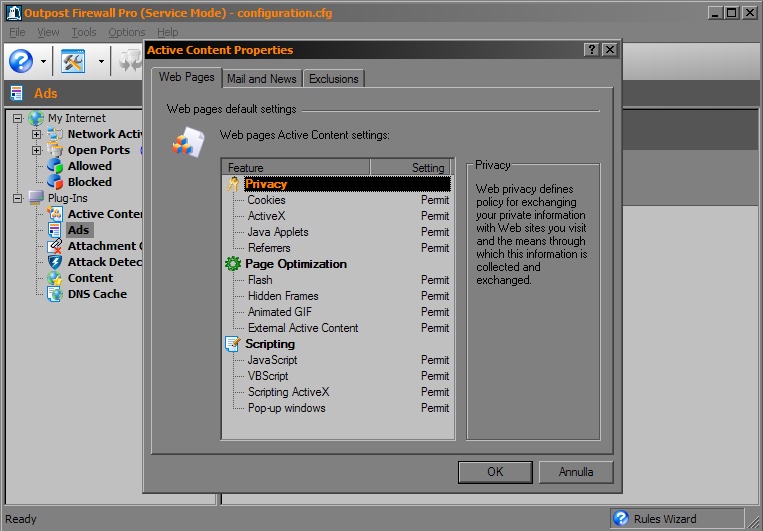This screenshot has width=763, height=531.
Task: Select DNS Cache in the tree
Action: (x=97, y=294)
